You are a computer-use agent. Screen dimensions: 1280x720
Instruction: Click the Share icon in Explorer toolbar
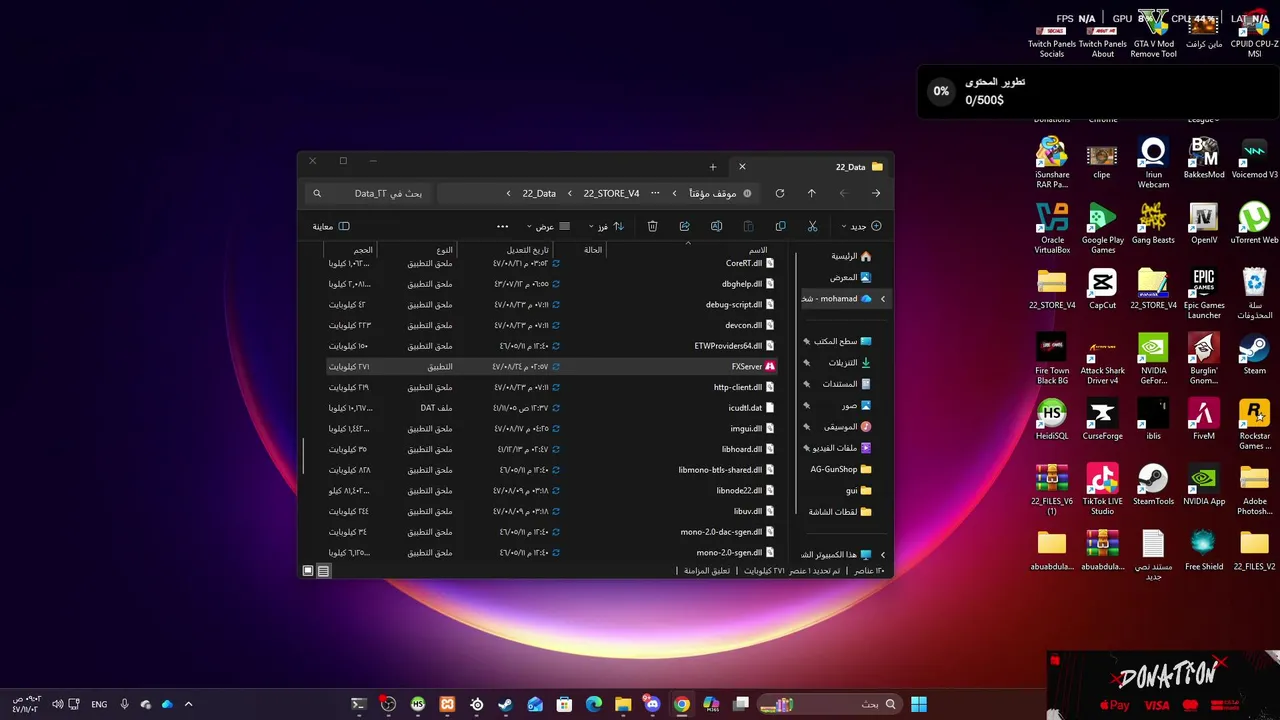point(684,226)
